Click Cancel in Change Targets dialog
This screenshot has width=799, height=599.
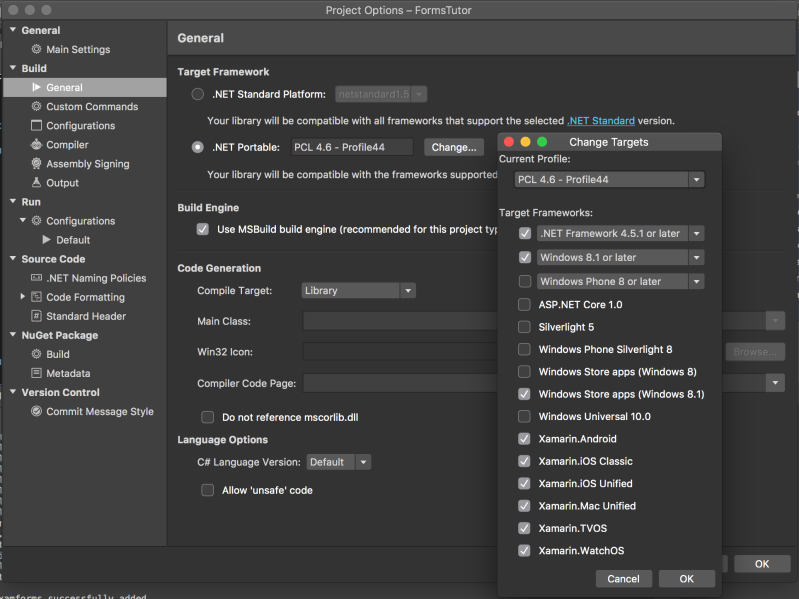[x=623, y=579]
